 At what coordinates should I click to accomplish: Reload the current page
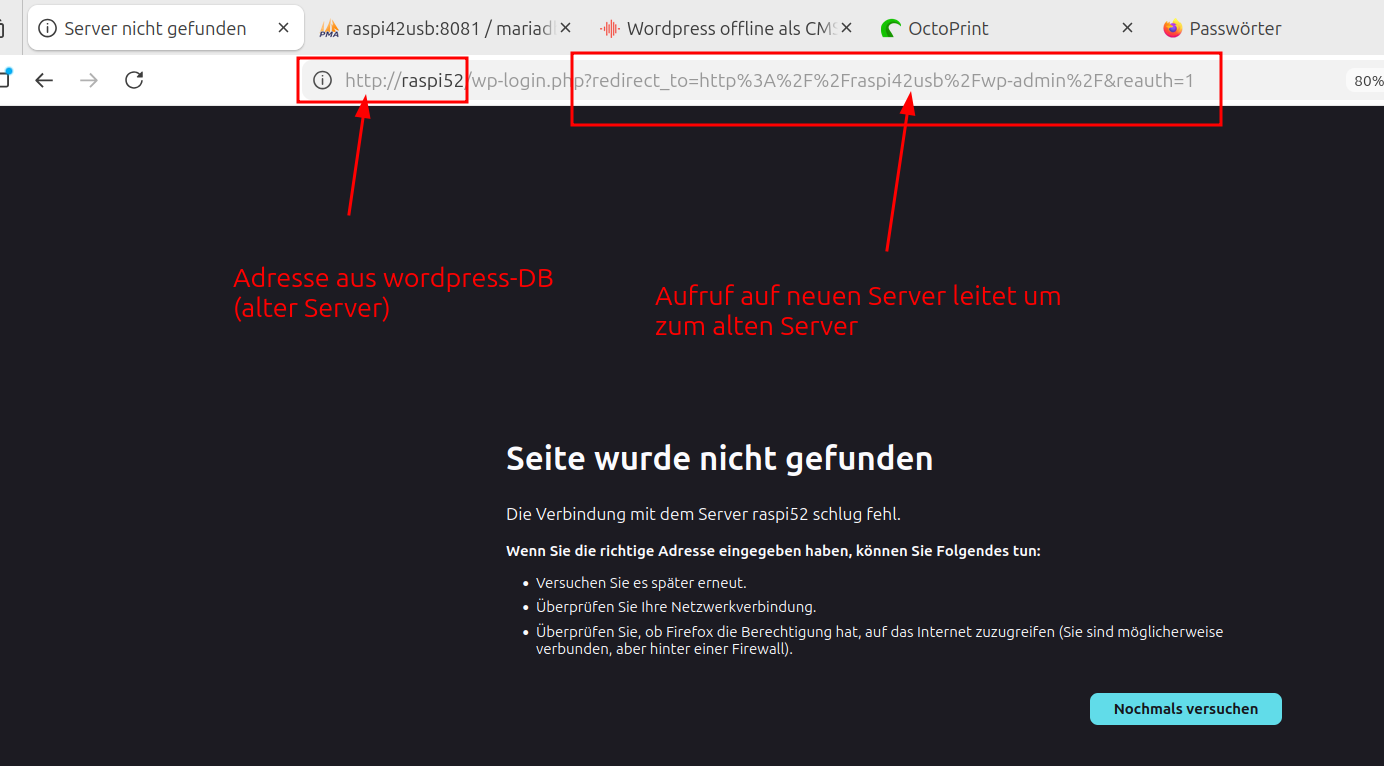134,80
